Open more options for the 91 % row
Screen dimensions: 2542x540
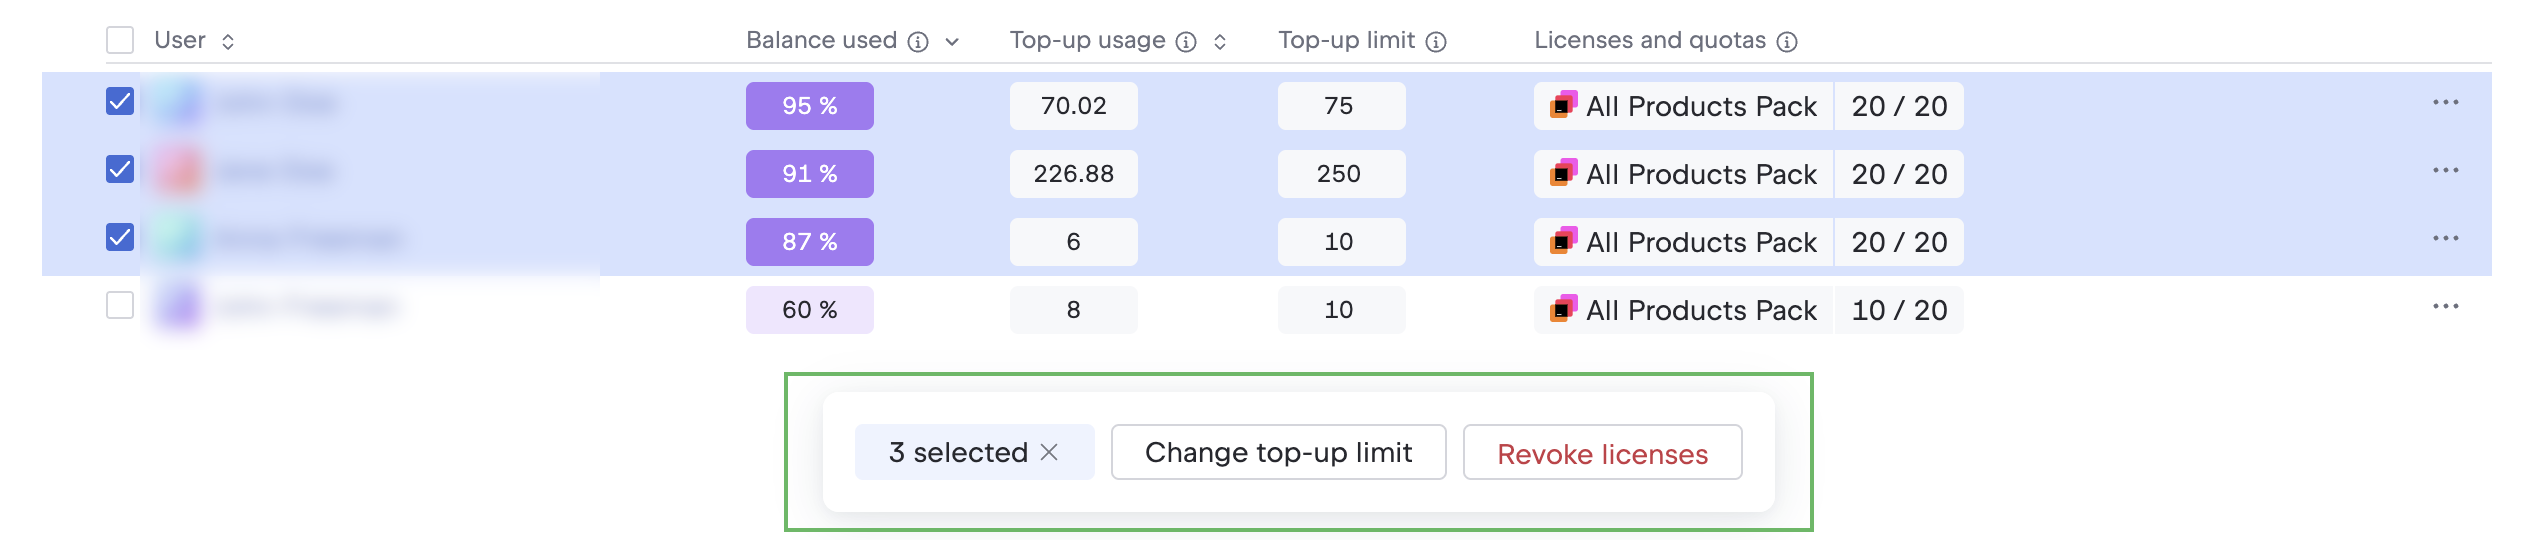tap(2445, 171)
